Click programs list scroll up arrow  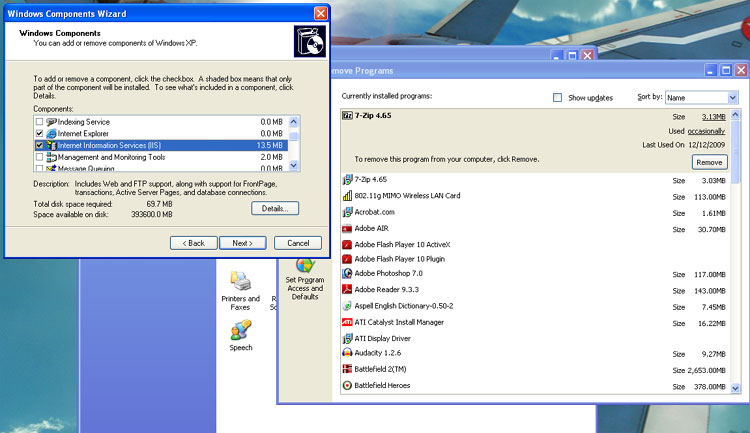coord(735,115)
